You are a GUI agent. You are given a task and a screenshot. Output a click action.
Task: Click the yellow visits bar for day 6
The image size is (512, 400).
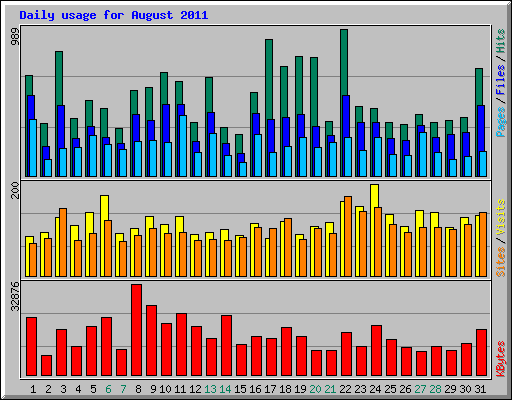point(104,208)
